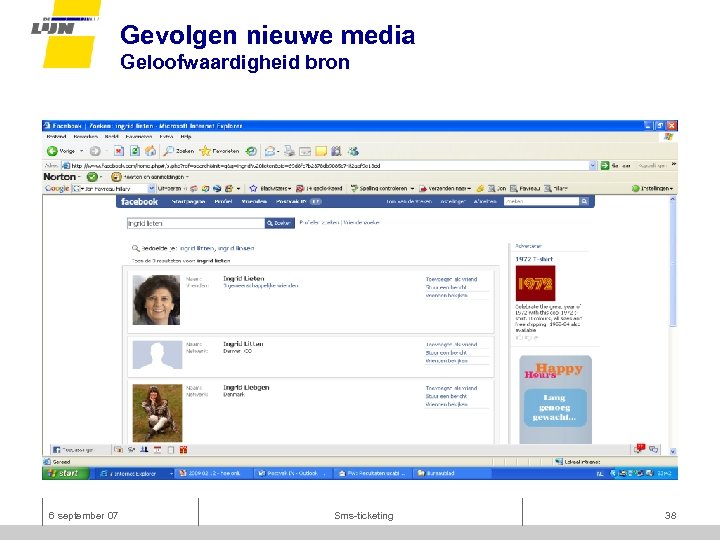Click the Google toolbar logo
Screen dimensions: 720x540
pos(57,188)
